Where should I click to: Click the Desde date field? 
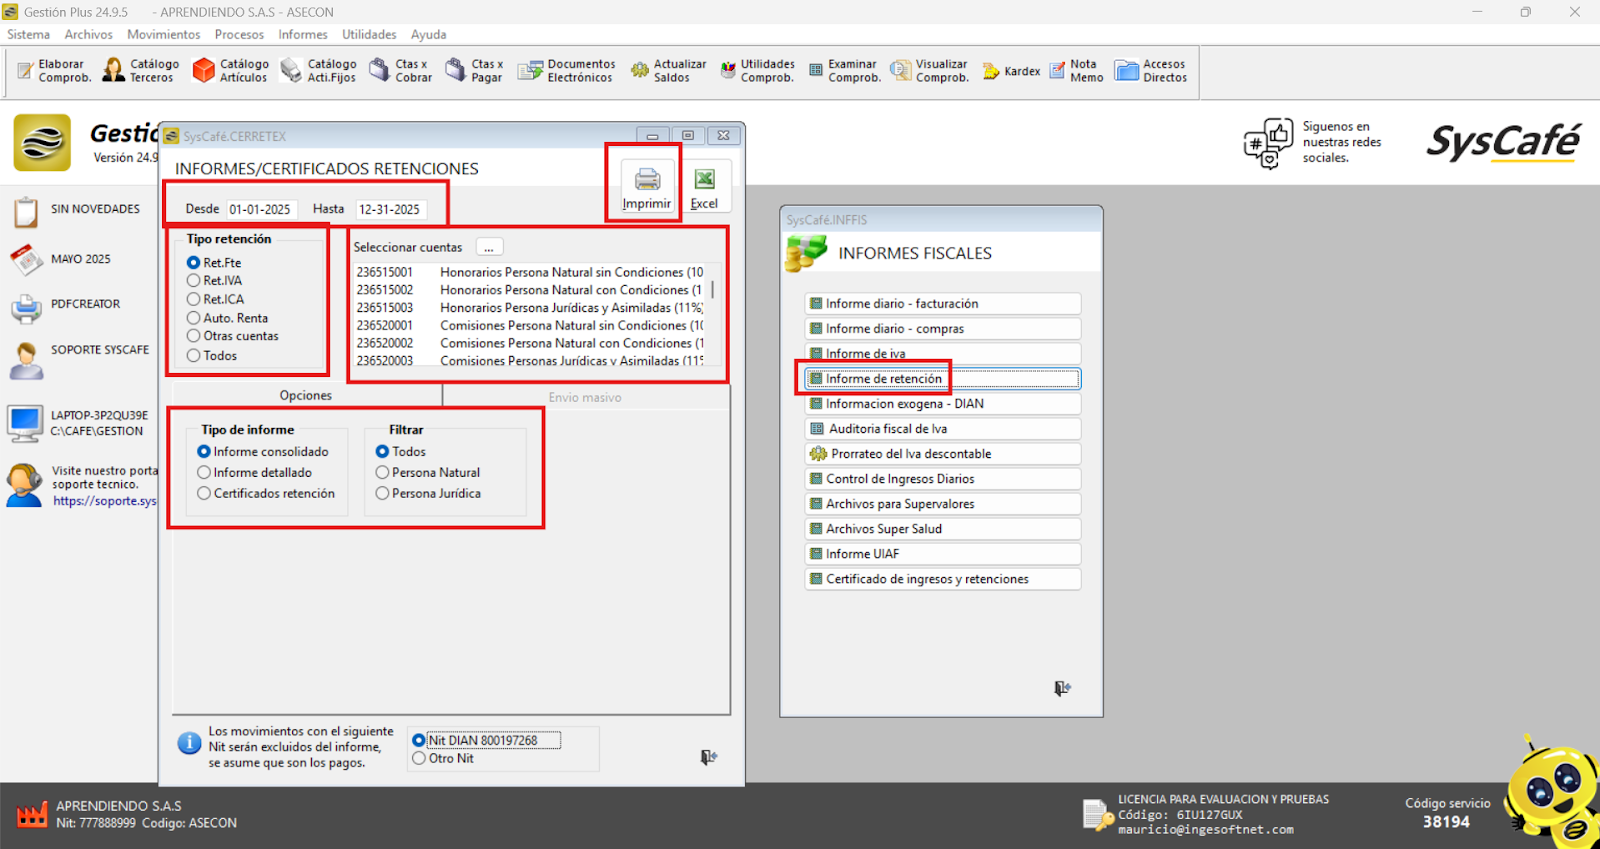(x=260, y=209)
